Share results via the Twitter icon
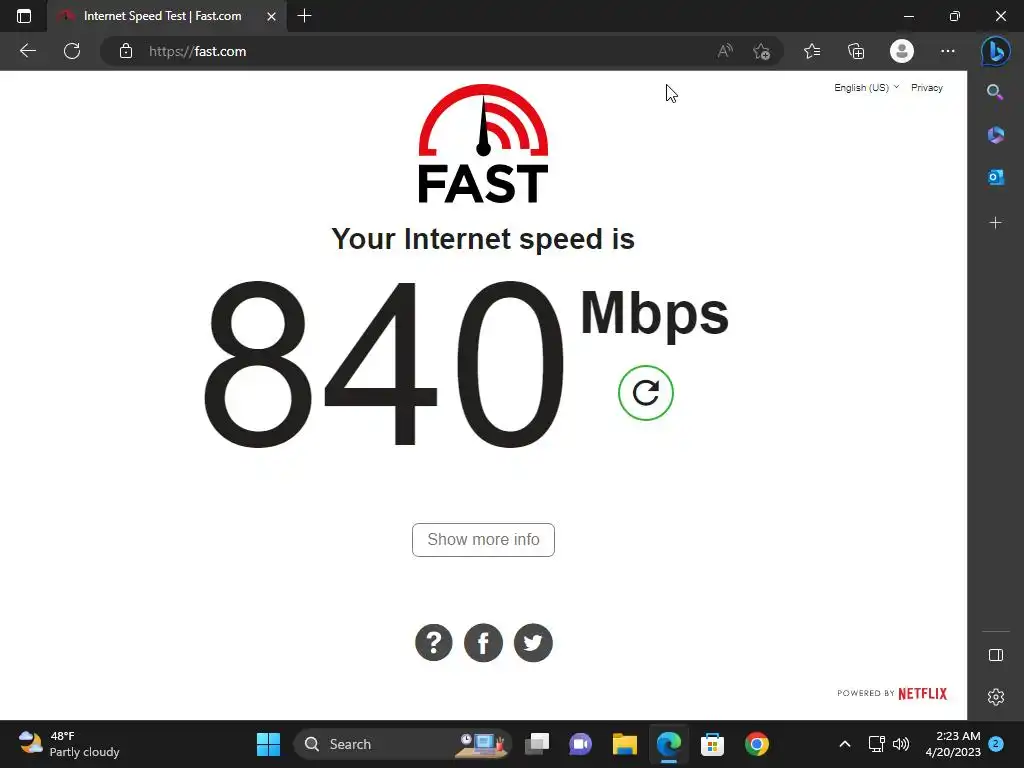 533,643
